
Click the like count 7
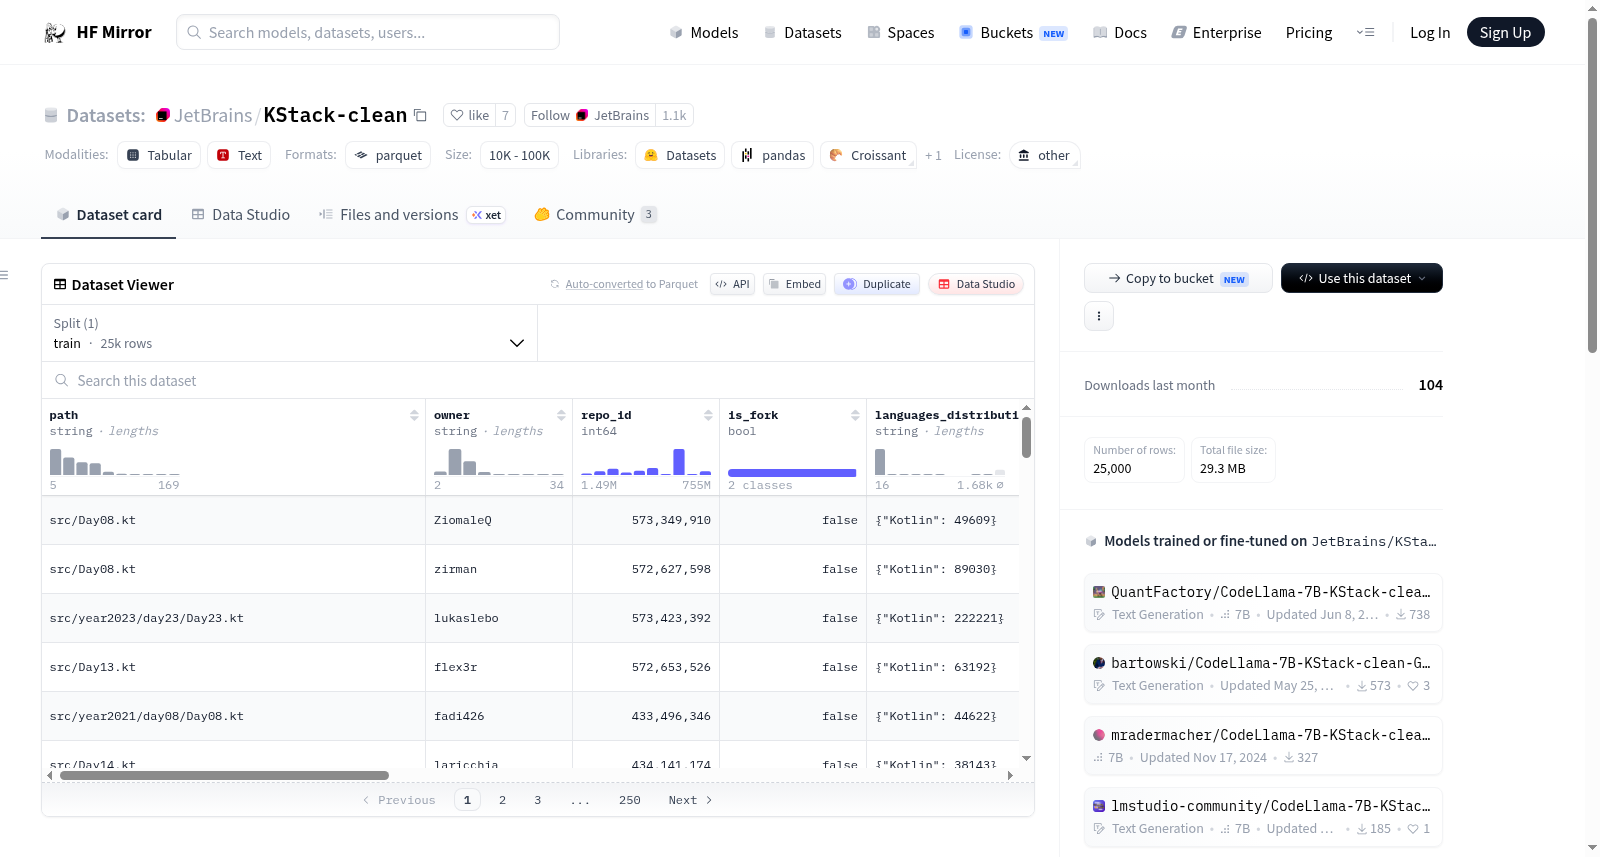tap(505, 115)
